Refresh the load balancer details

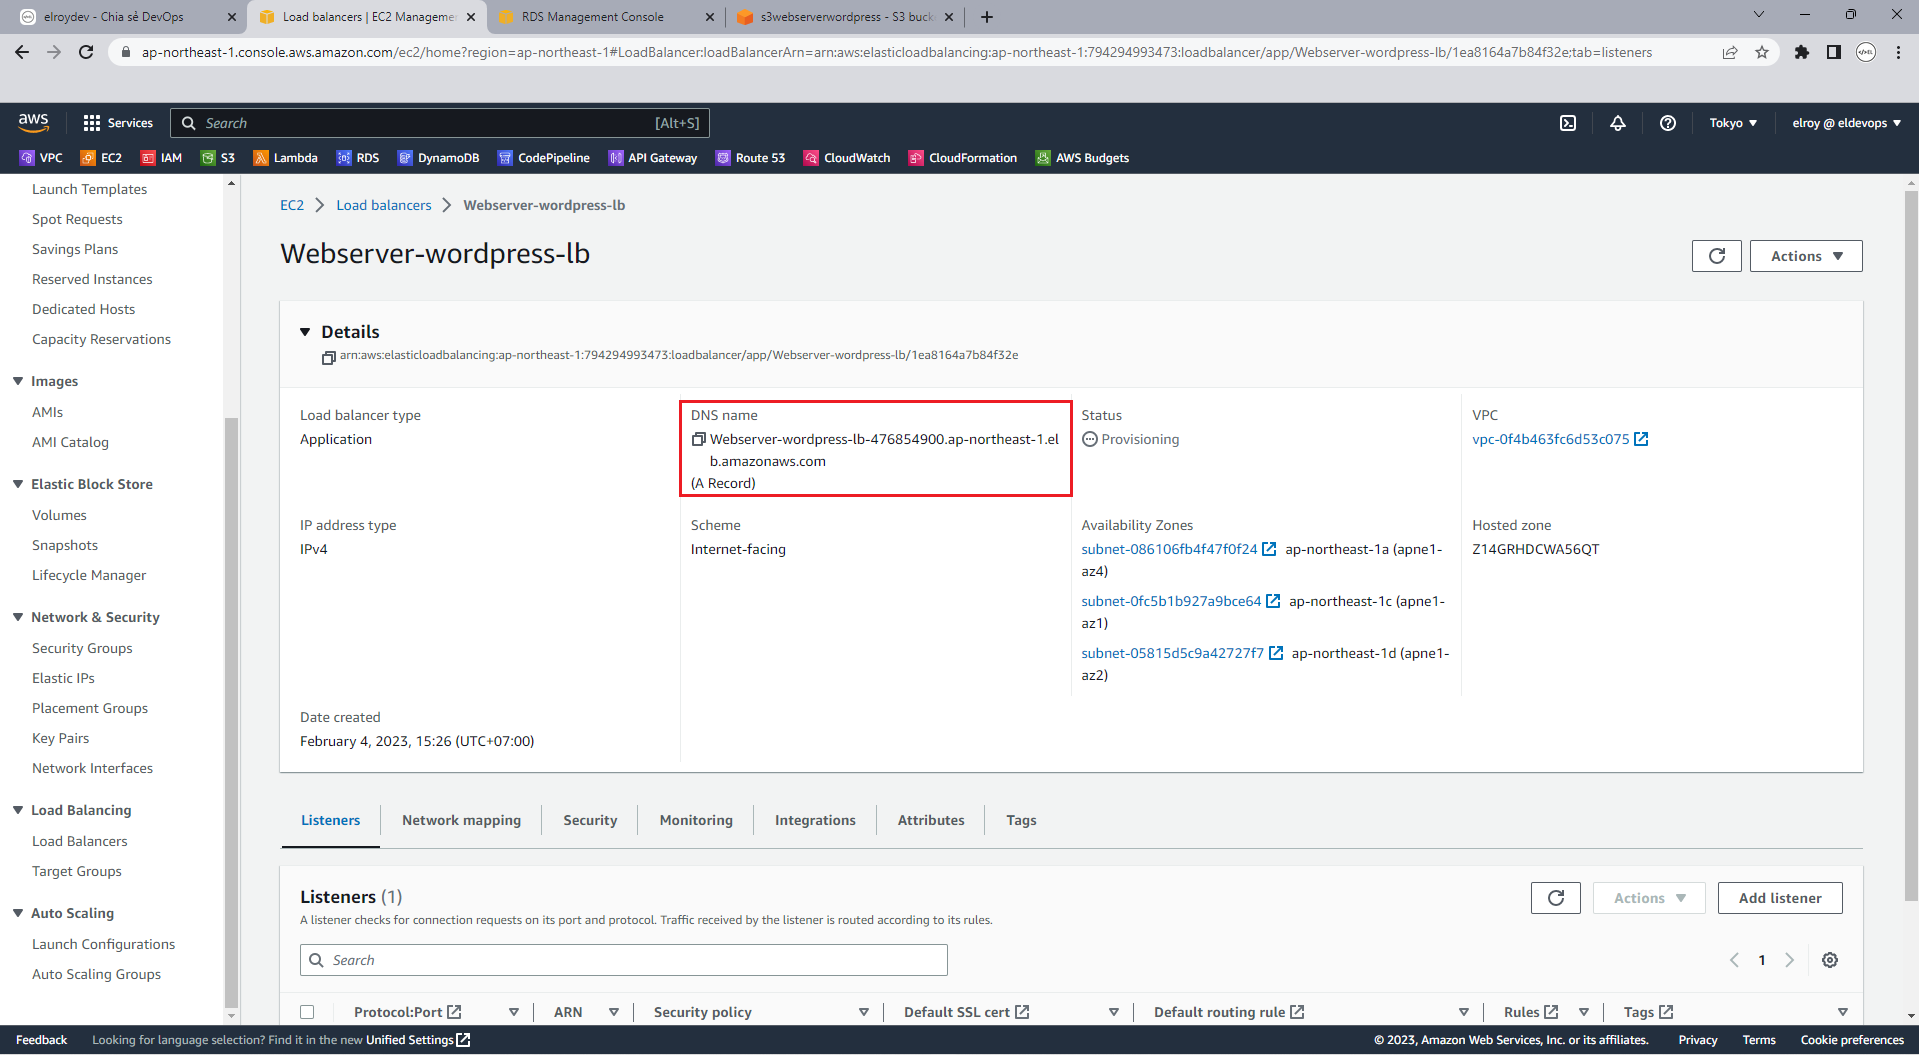click(1717, 256)
